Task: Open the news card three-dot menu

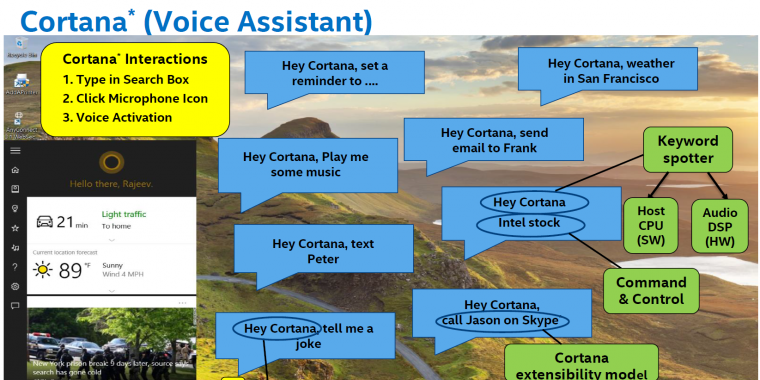Action: click(x=182, y=303)
